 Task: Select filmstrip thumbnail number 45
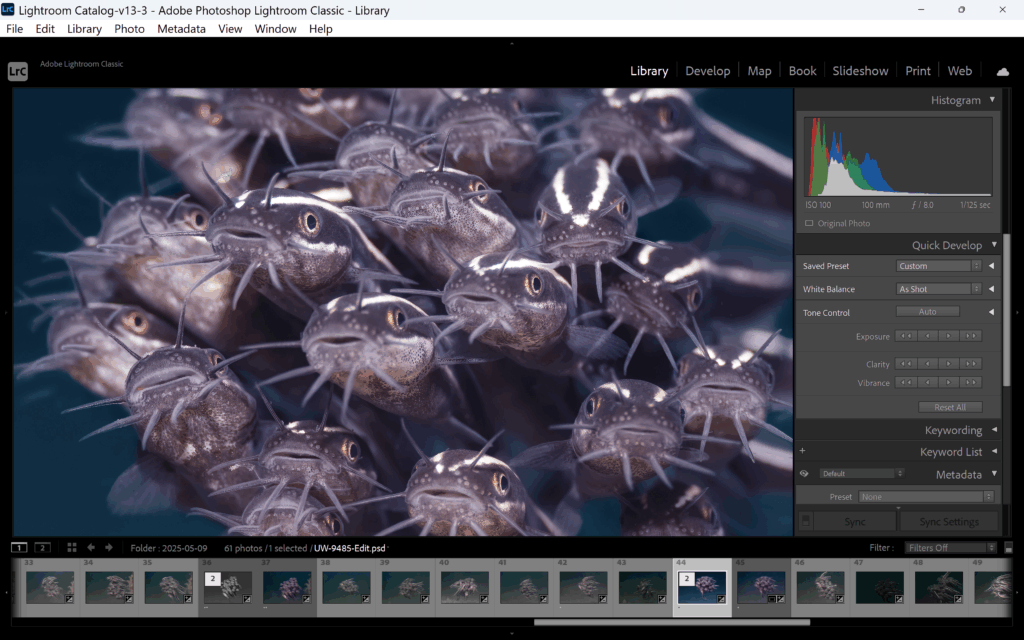761,587
